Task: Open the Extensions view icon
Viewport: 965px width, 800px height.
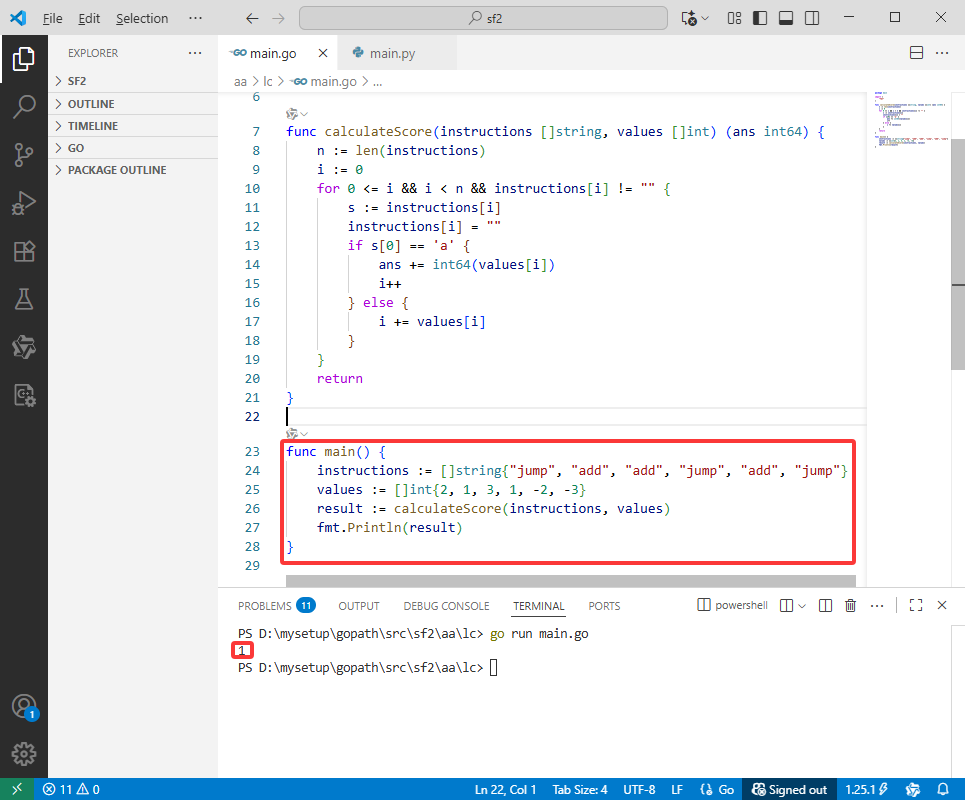Action: point(23,251)
